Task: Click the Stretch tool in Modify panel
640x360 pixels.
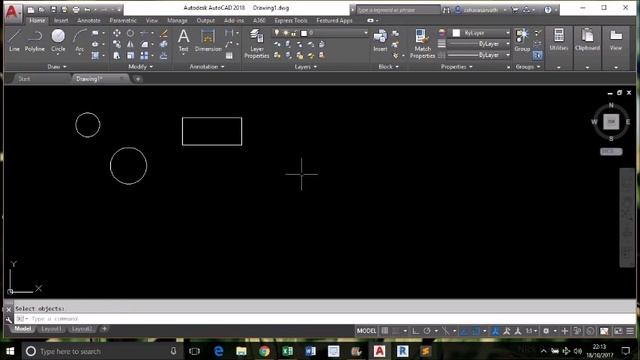Action: [x=117, y=56]
